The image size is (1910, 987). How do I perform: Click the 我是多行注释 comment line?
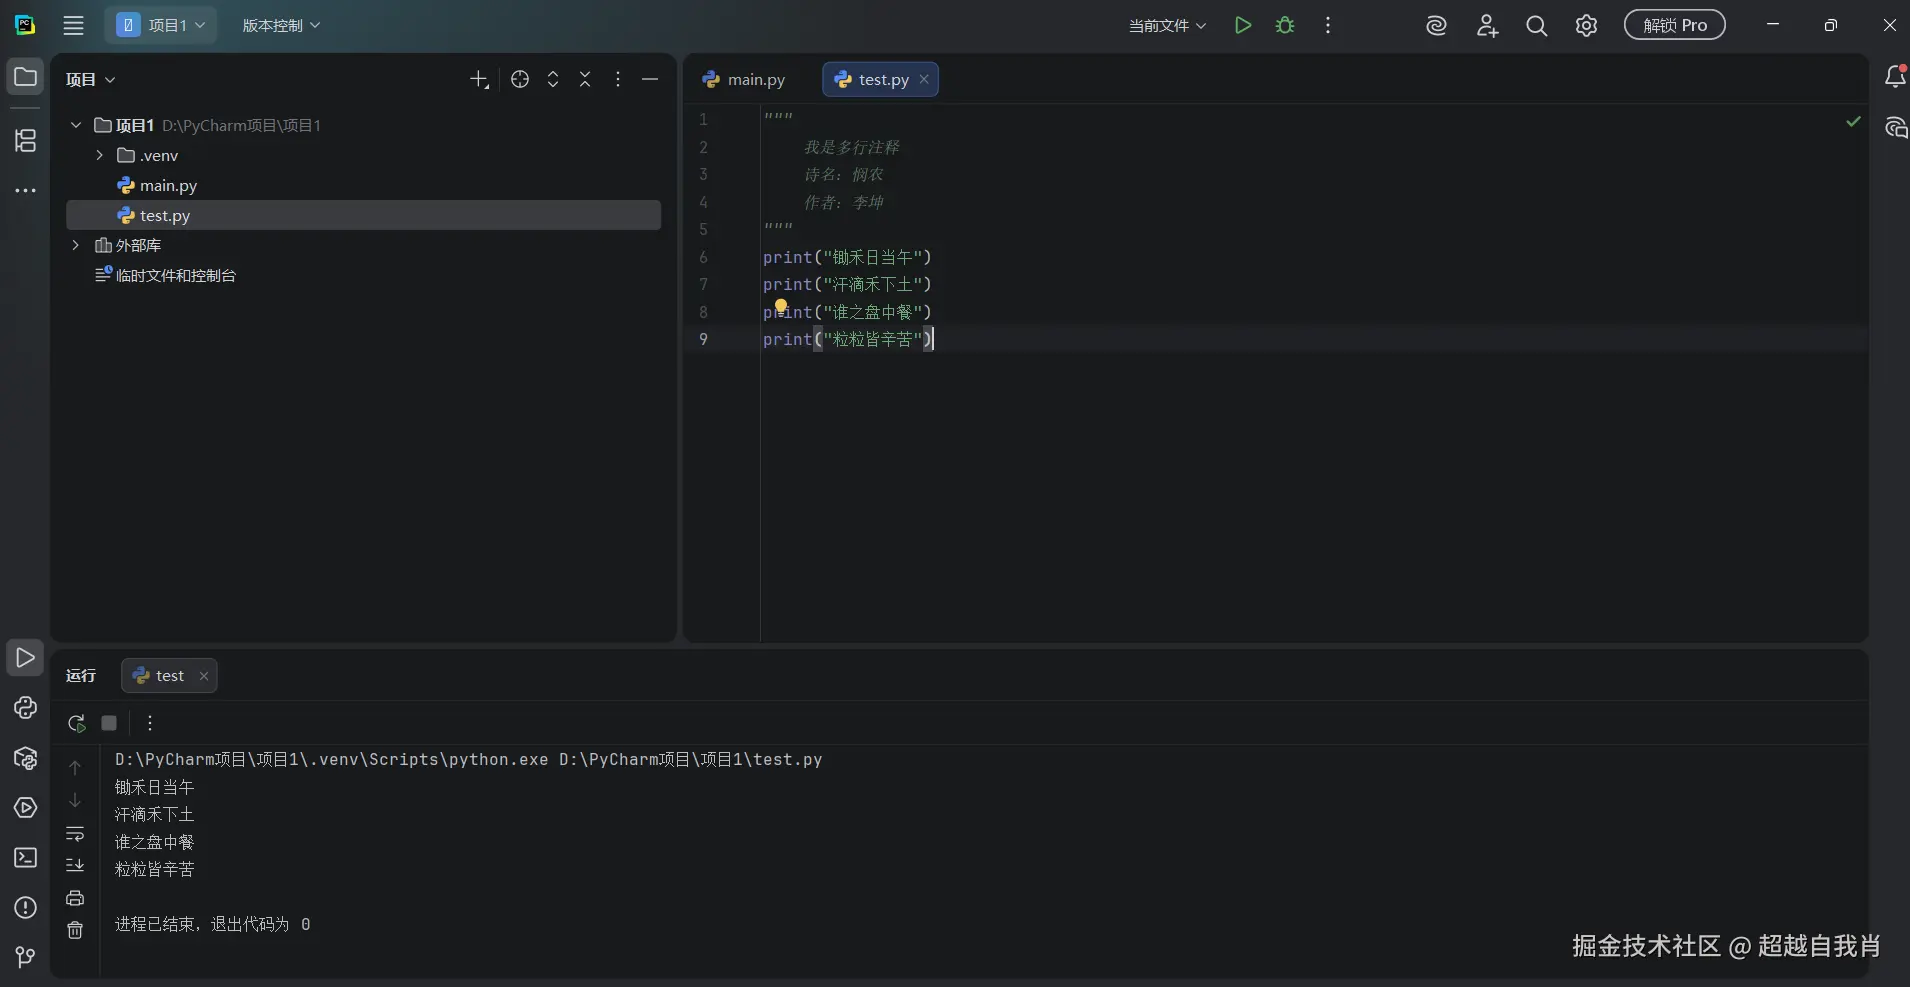pyautogui.click(x=852, y=147)
